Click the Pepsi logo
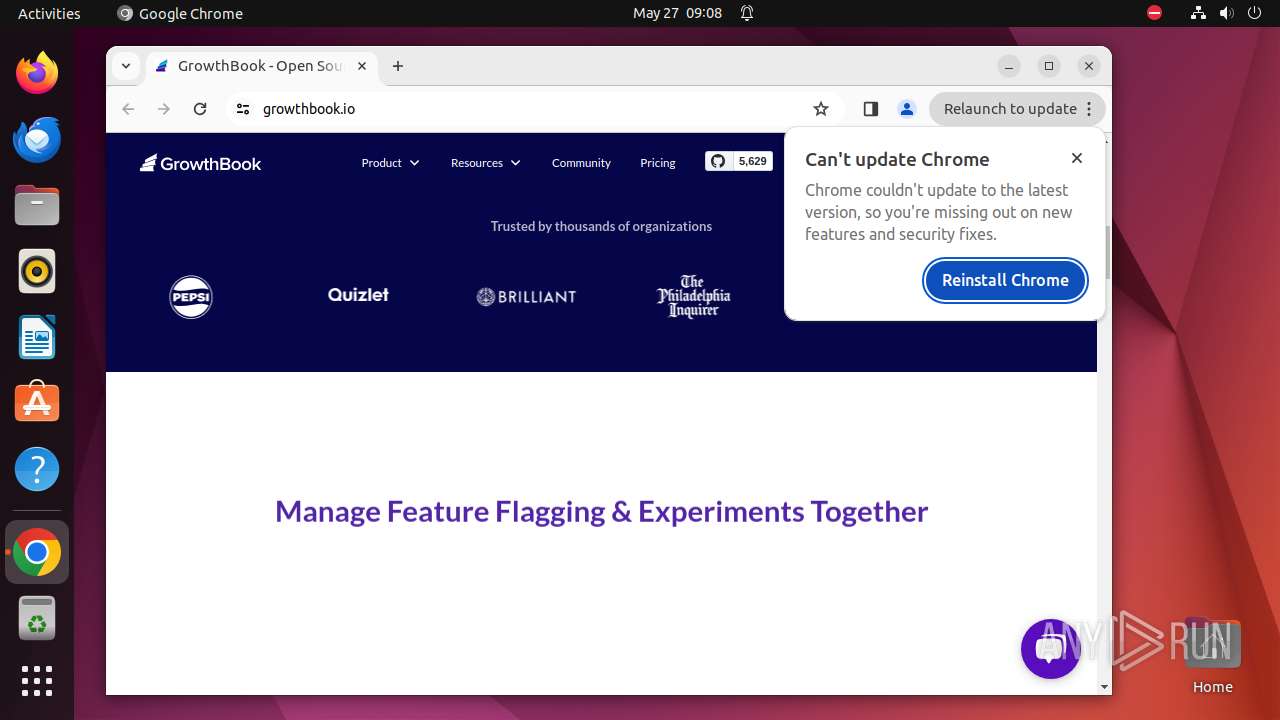Viewport: 1280px width, 720px height. [x=191, y=297]
